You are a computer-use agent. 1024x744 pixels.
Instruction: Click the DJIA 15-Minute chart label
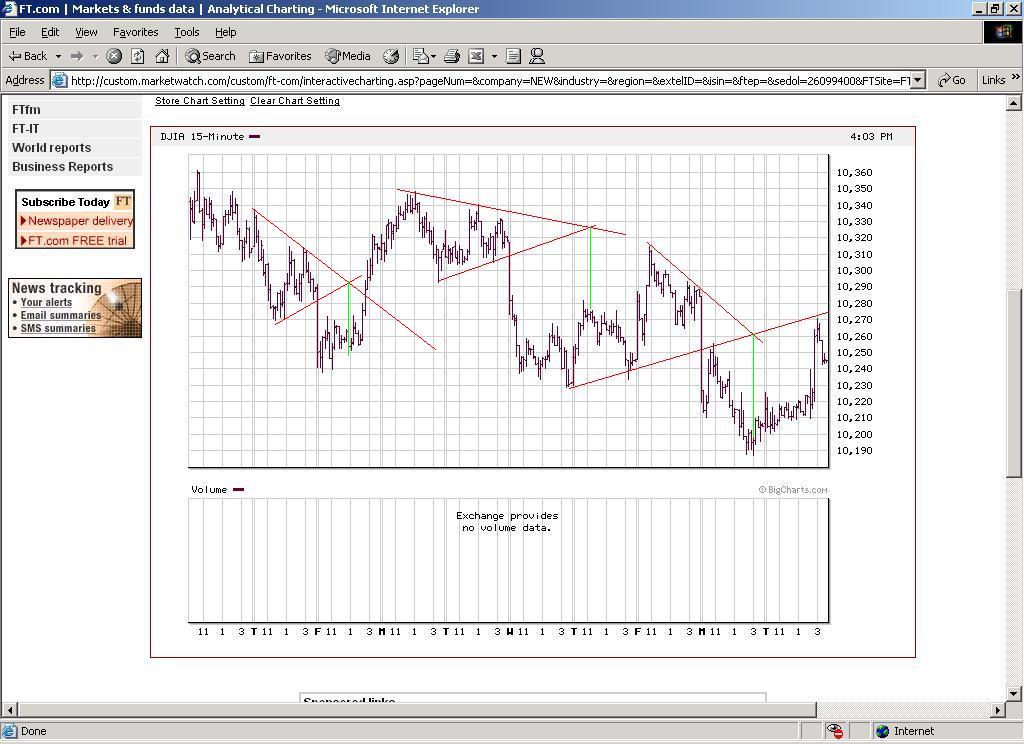pos(202,137)
